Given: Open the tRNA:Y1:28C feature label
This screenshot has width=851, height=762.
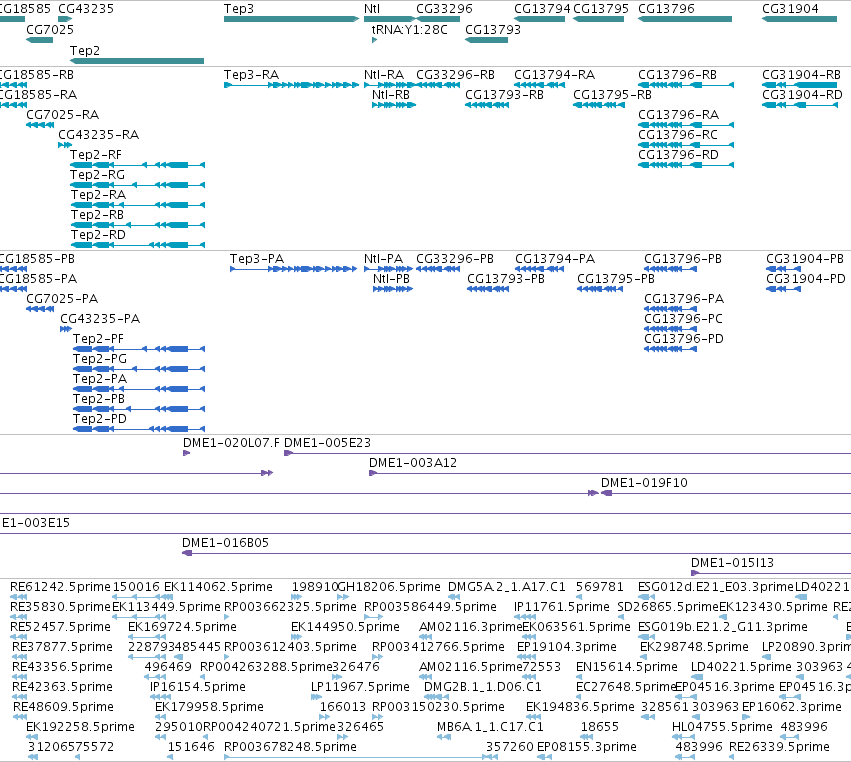Looking at the screenshot, I should [410, 29].
